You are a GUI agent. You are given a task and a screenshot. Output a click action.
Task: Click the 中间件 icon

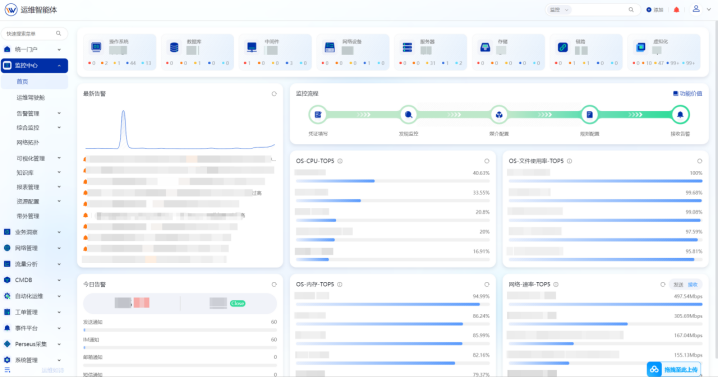252,47
